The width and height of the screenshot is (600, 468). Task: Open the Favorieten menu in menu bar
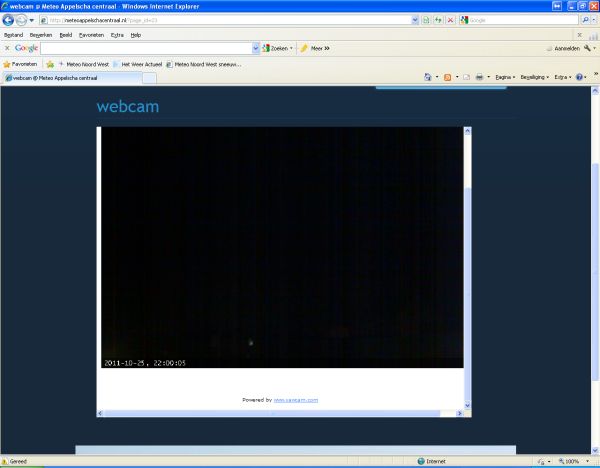pyautogui.click(x=91, y=34)
